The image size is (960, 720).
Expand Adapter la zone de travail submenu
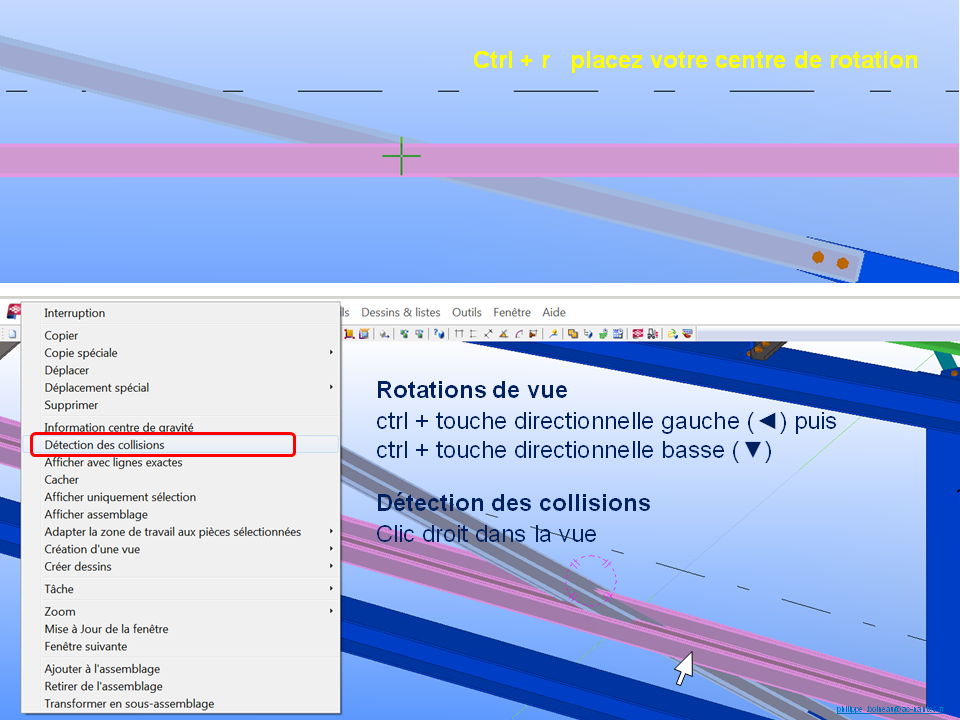coord(181,532)
